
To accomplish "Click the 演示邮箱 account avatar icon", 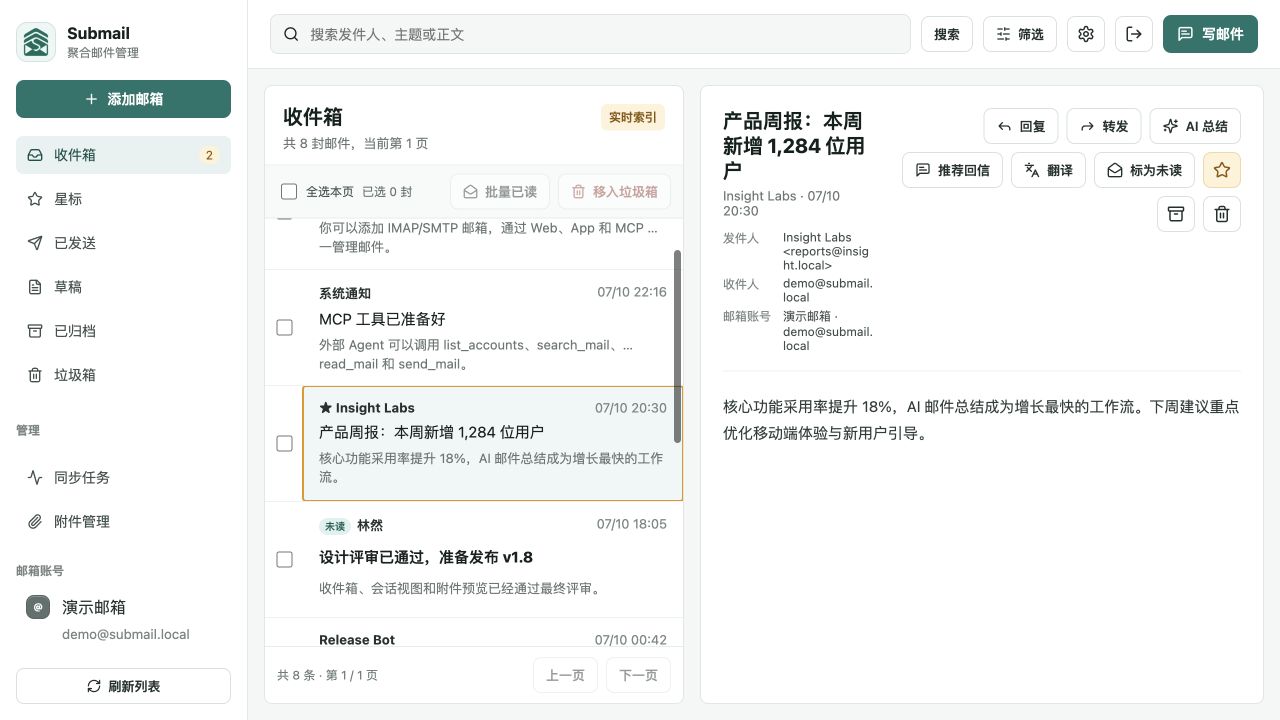I will pyautogui.click(x=38, y=607).
